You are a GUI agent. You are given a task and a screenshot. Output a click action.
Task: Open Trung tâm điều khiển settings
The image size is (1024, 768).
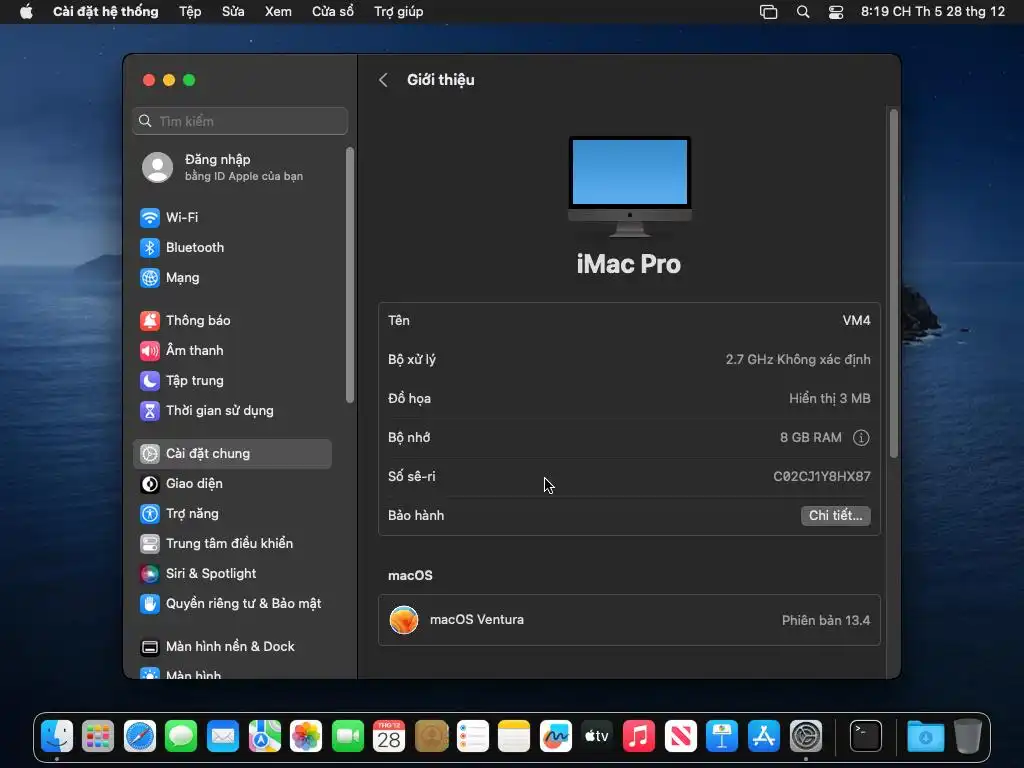(232, 543)
